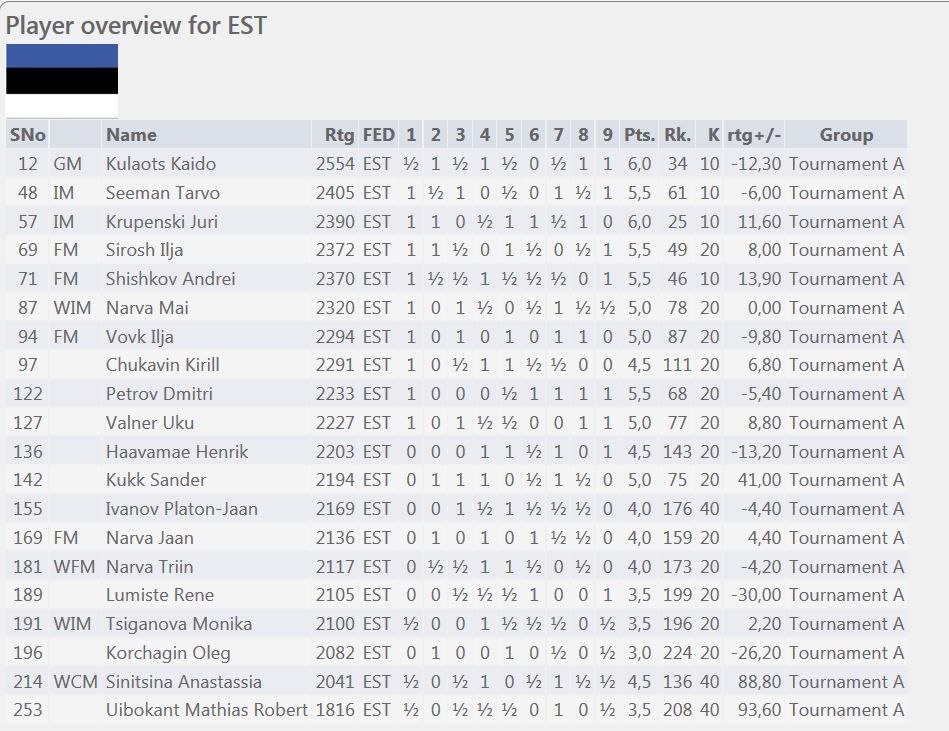Select the Seeman Tarvo name entry

[162, 193]
